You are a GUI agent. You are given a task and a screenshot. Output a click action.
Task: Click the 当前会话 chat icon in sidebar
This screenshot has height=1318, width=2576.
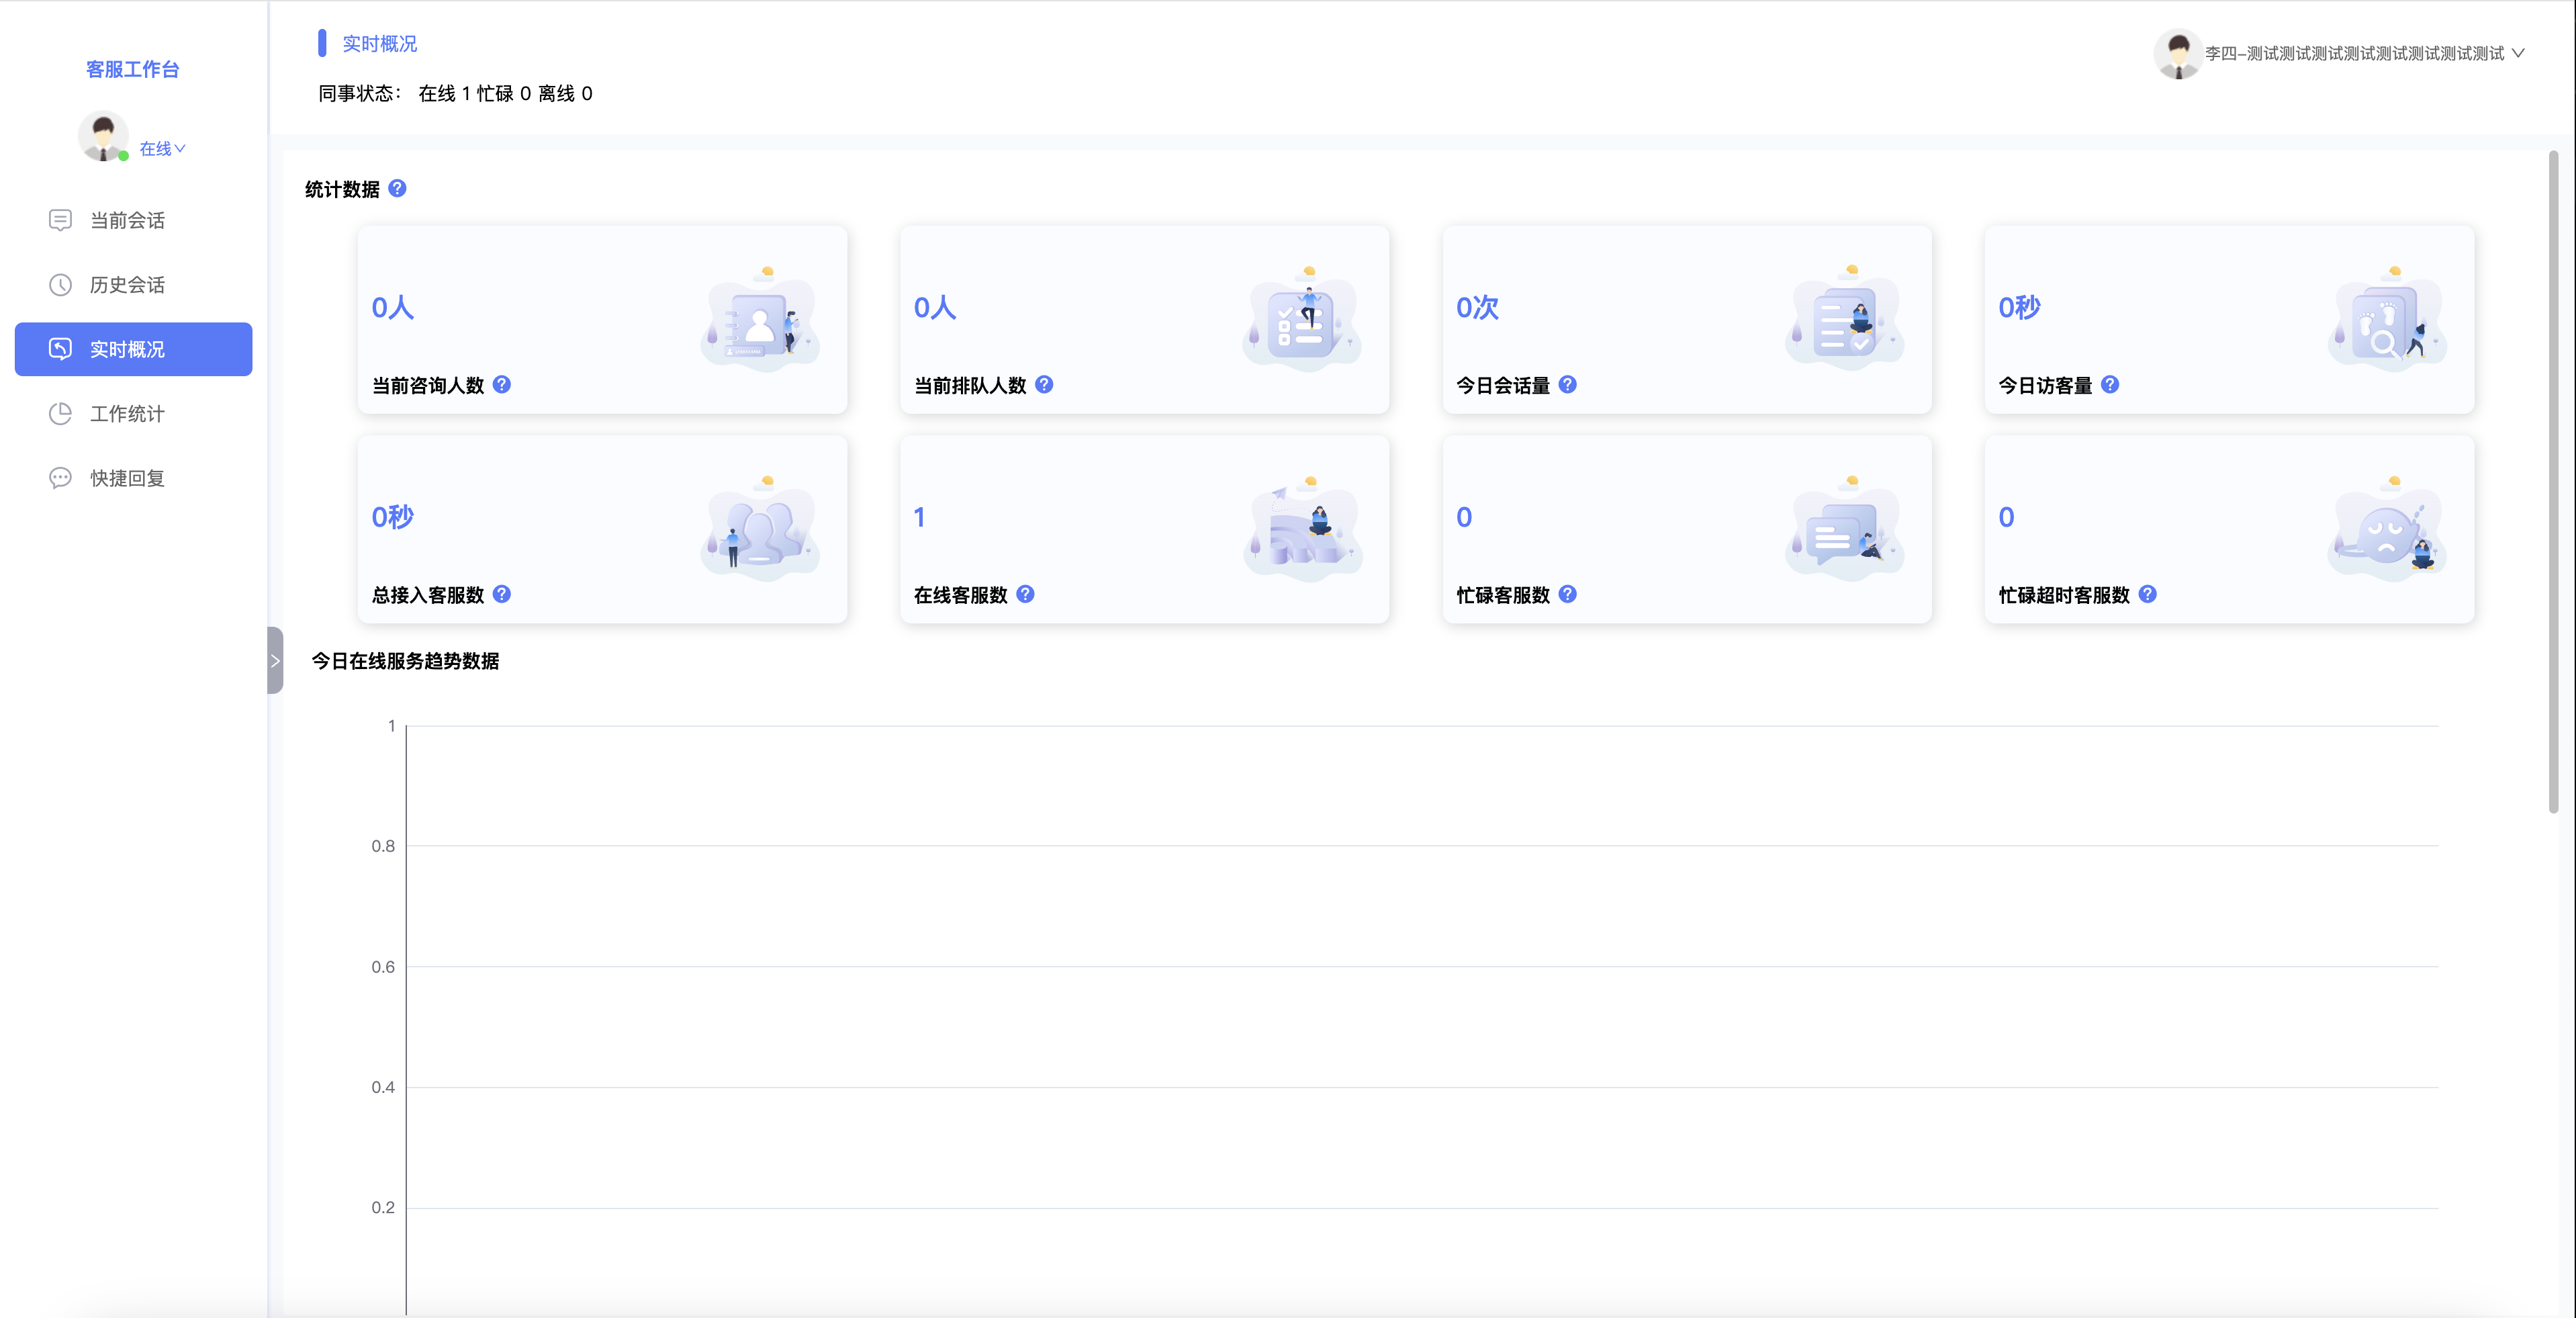pos(60,220)
